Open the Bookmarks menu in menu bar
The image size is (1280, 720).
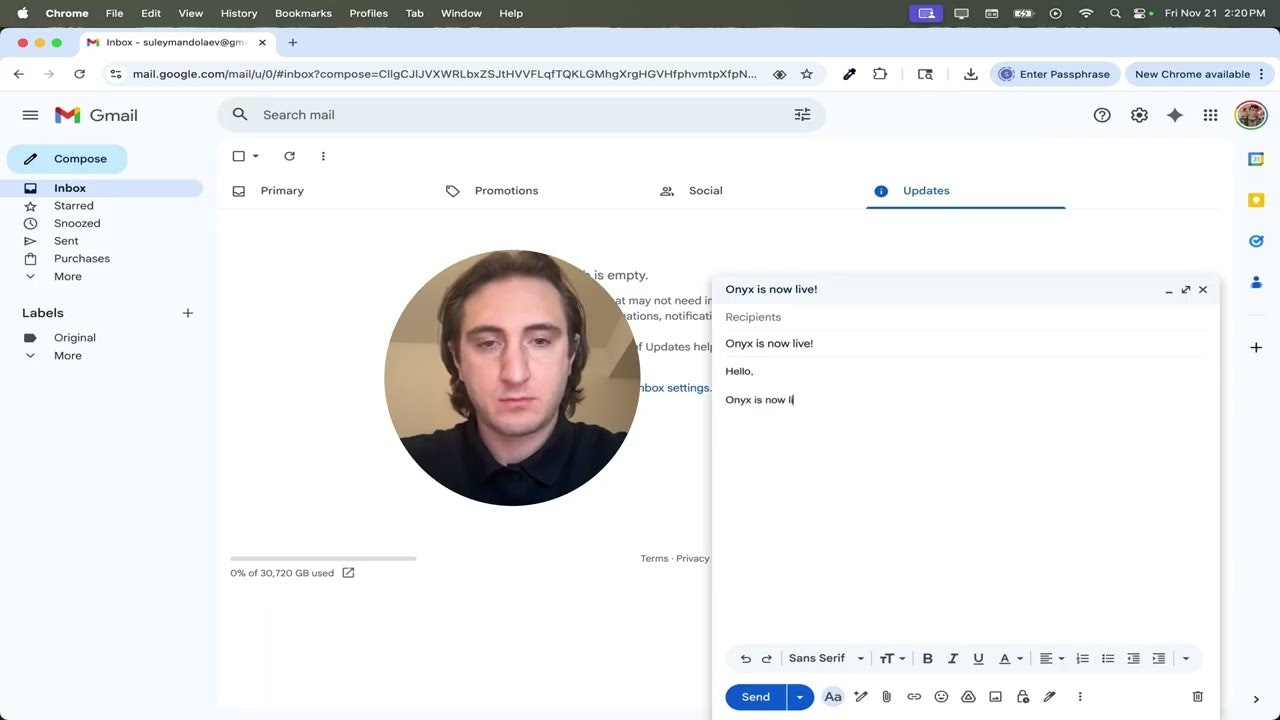click(302, 13)
